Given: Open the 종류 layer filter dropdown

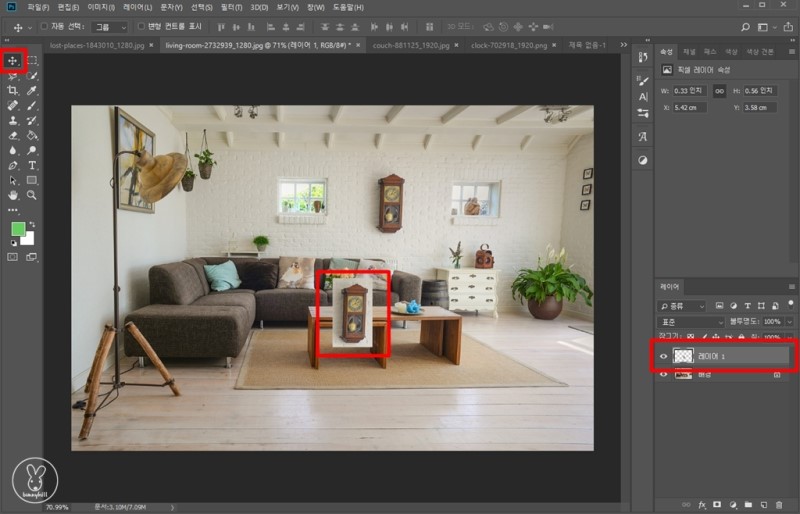Looking at the screenshot, I should (682, 305).
